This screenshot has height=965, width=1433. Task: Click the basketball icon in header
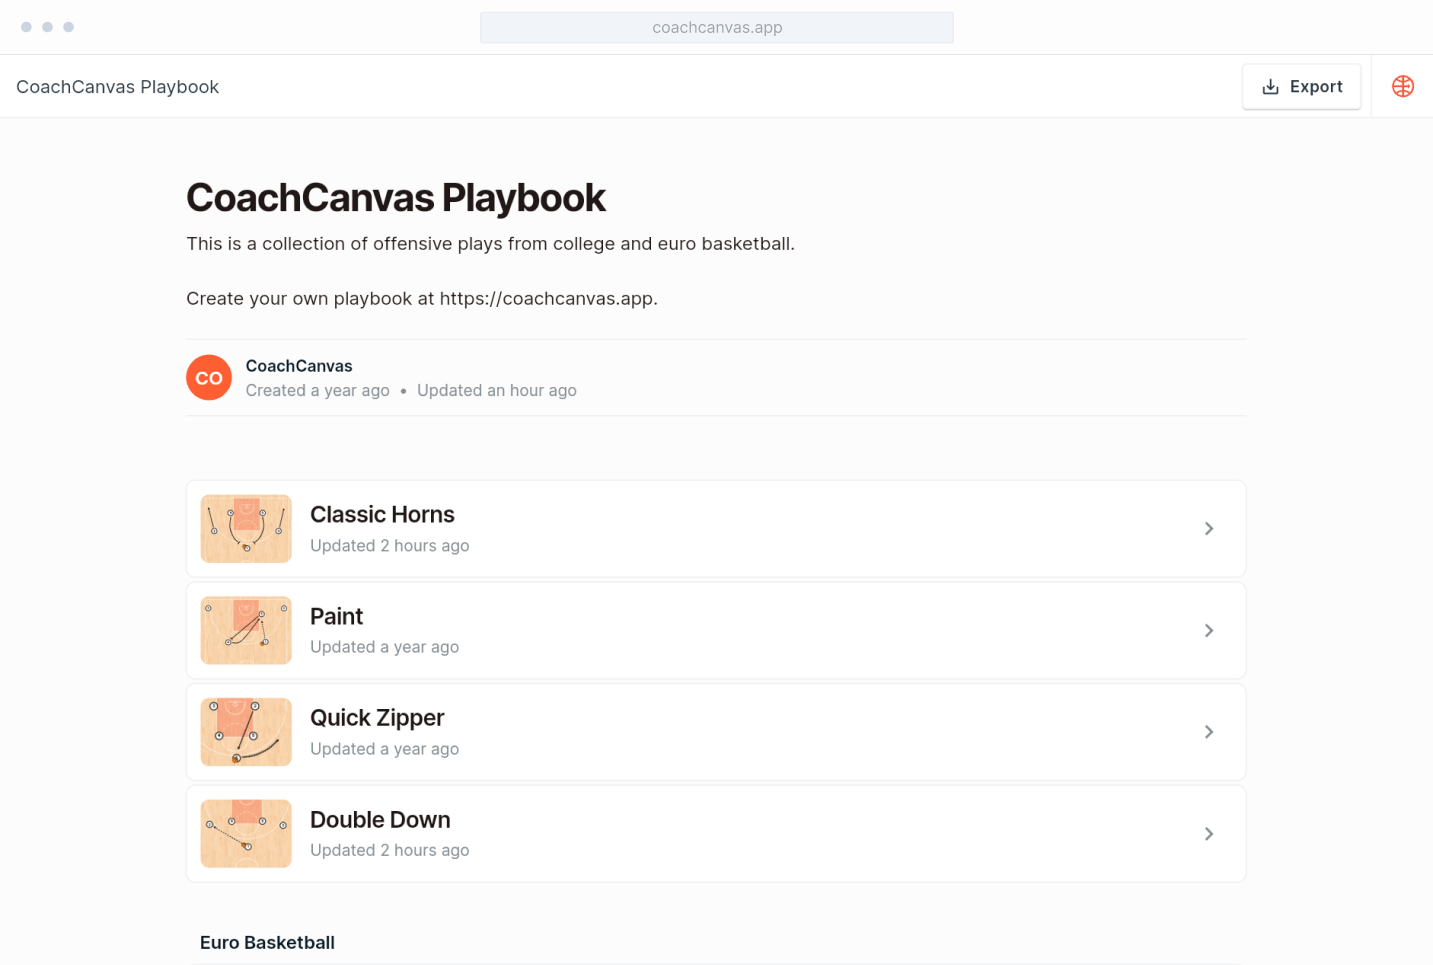(x=1403, y=86)
